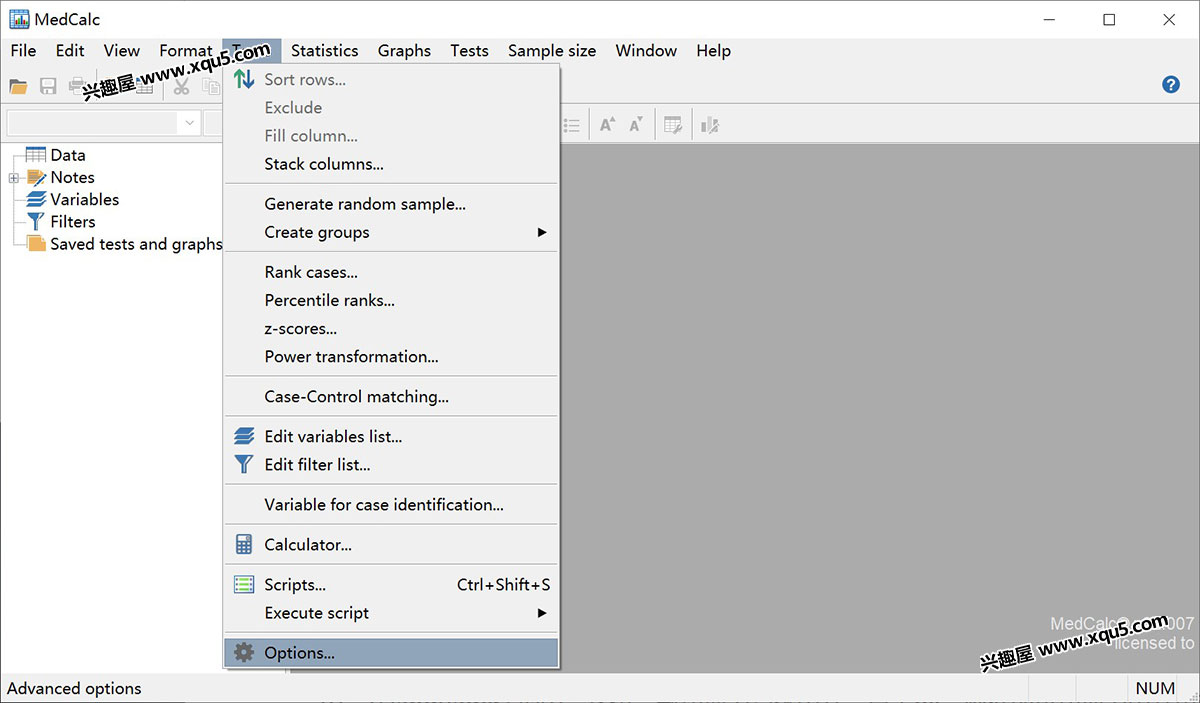The height and width of the screenshot is (703, 1200).
Task: Choose Variable for case identification...
Action: click(x=391, y=505)
